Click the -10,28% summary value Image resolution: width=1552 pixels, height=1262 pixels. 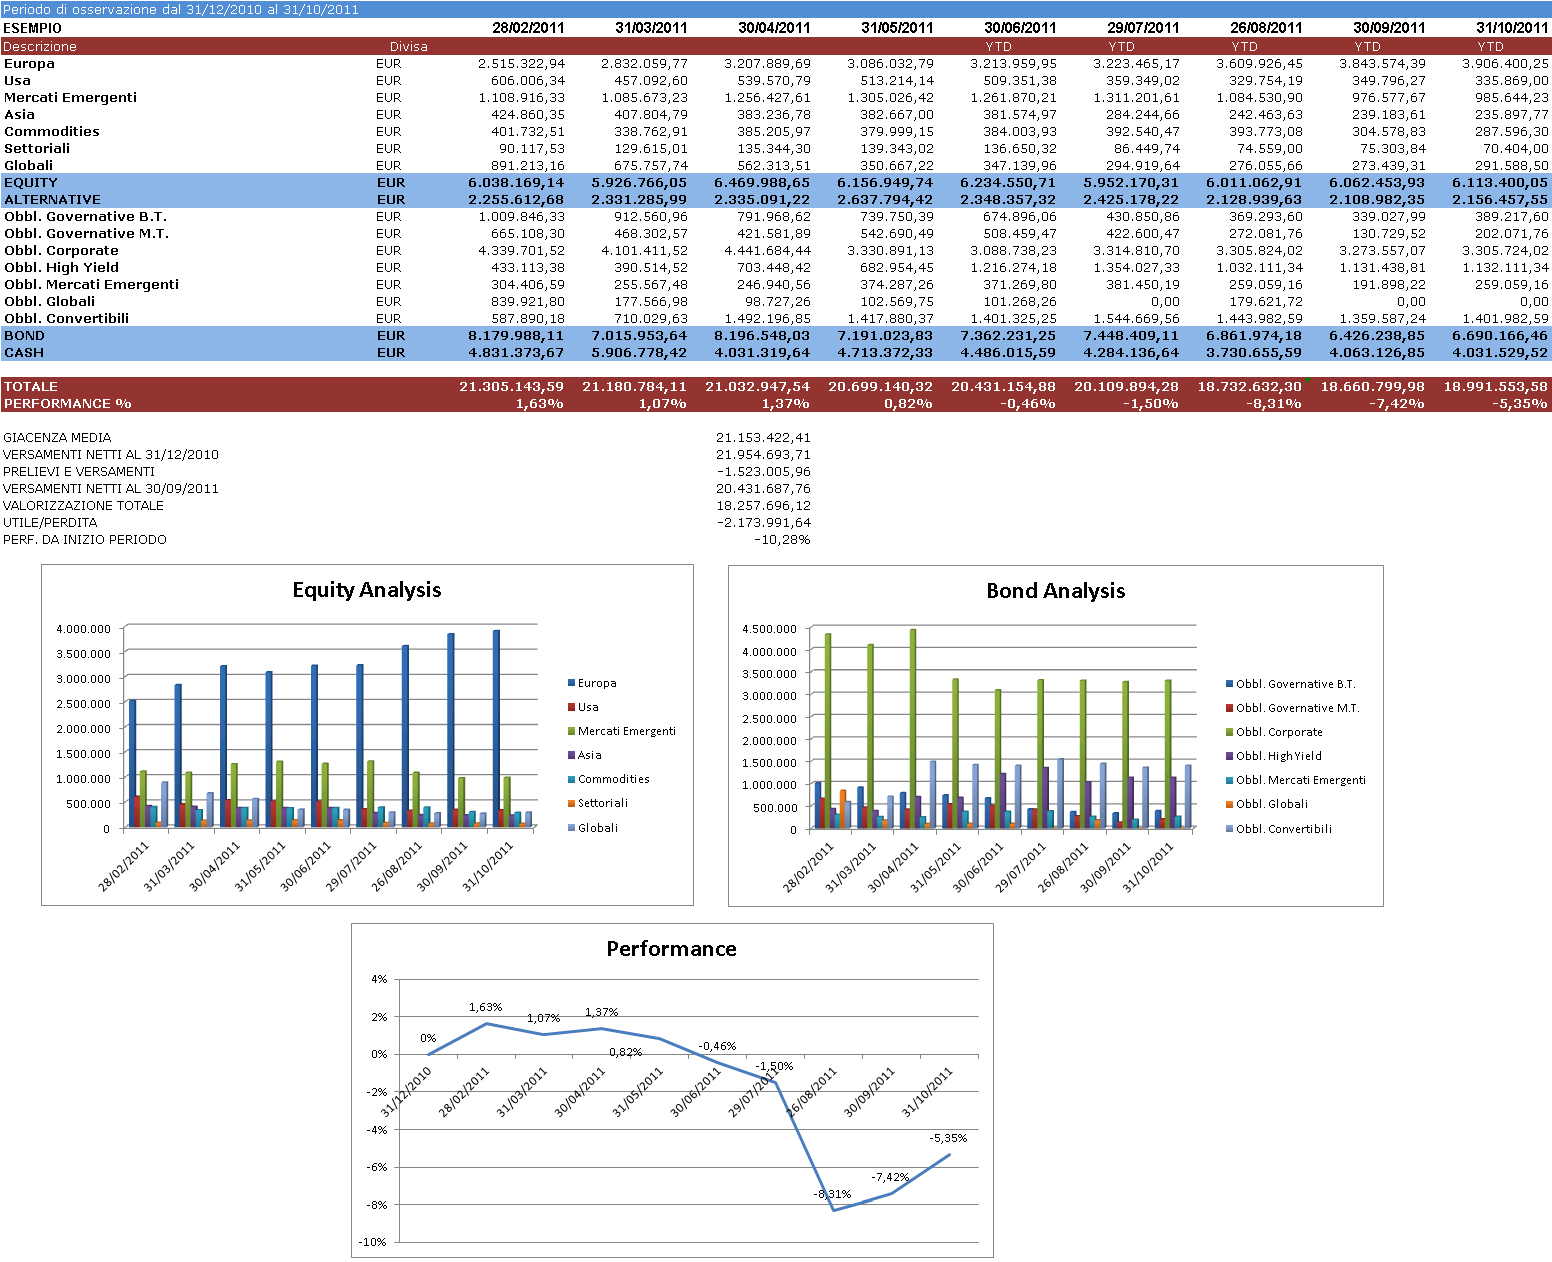coord(782,539)
